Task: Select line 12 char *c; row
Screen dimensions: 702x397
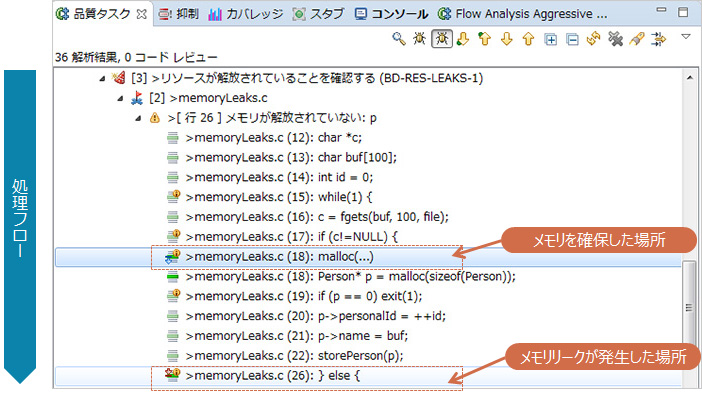Action: coord(274,137)
